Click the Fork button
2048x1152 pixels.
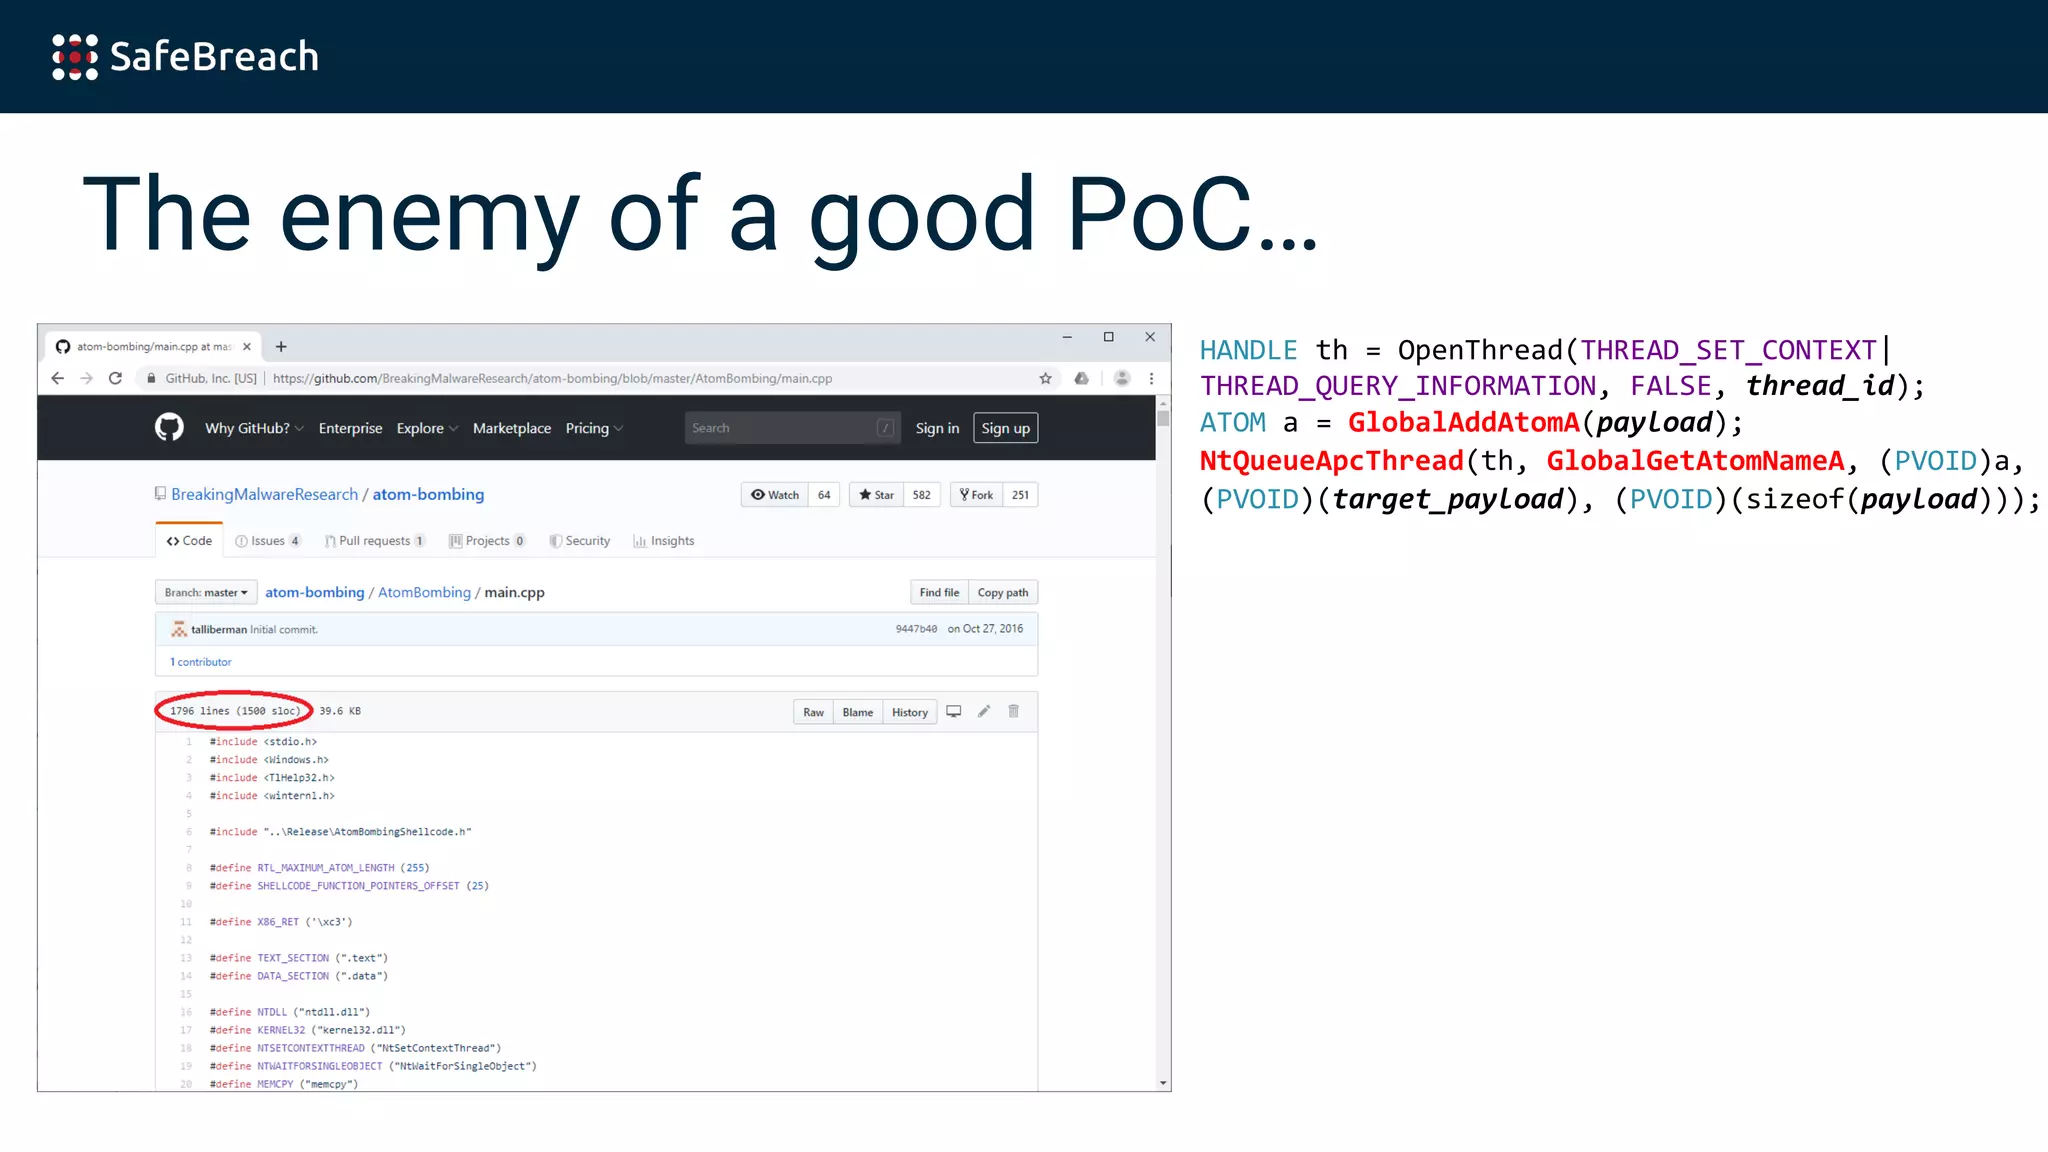click(x=976, y=494)
